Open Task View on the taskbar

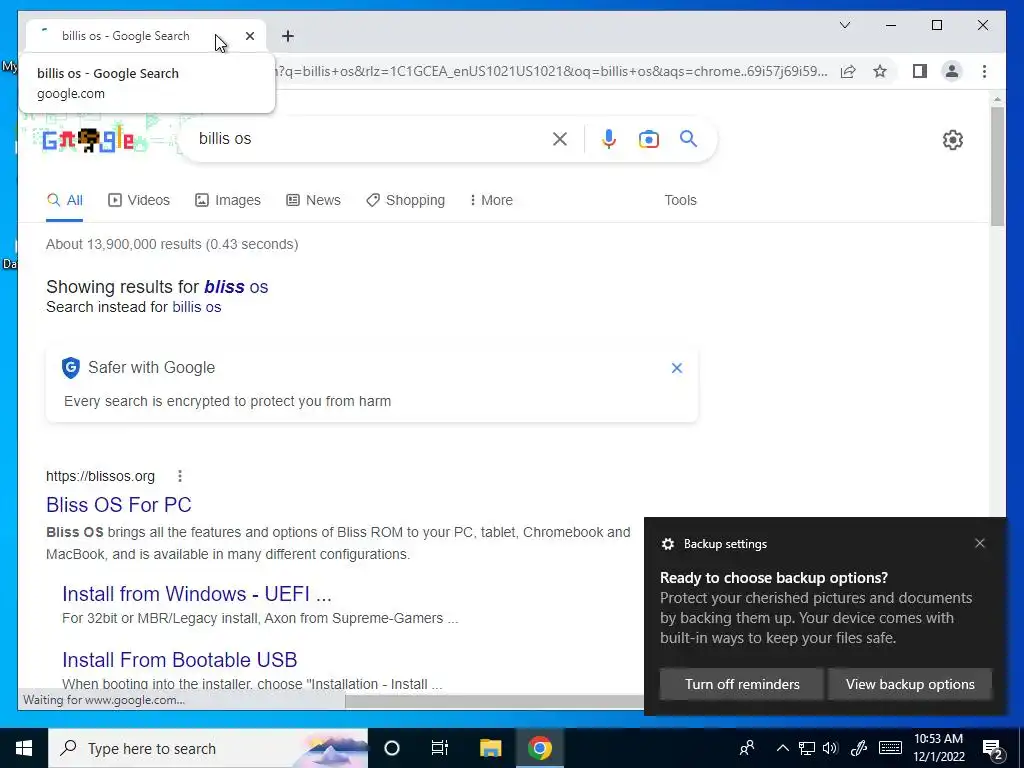click(440, 748)
